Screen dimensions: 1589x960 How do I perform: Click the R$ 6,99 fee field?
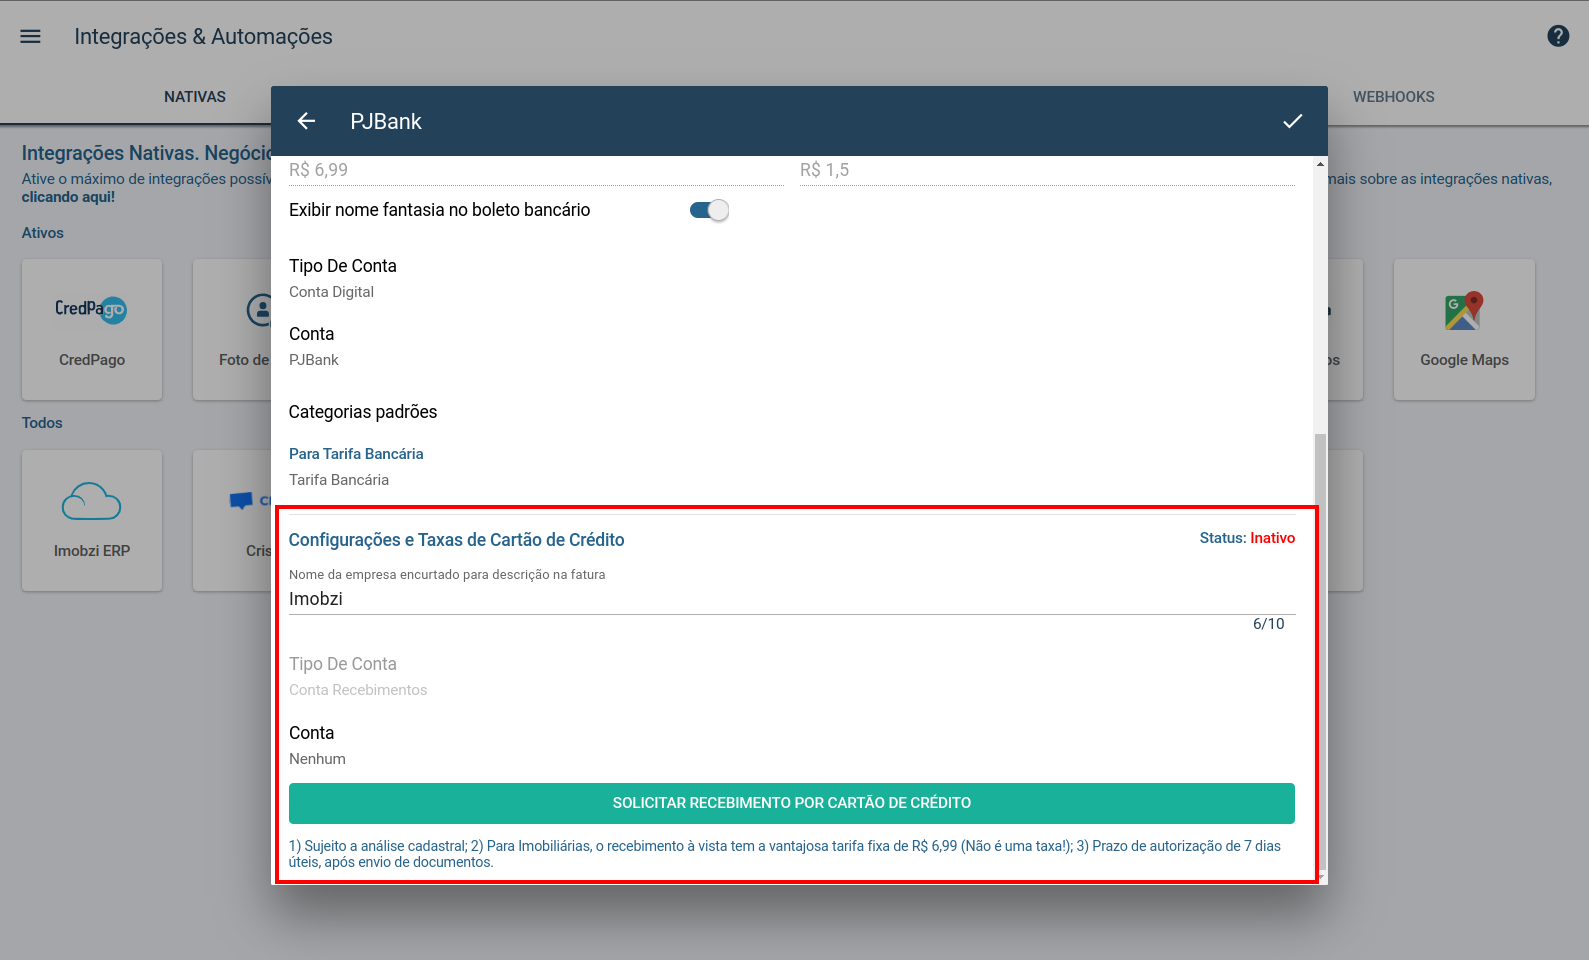coord(537,171)
